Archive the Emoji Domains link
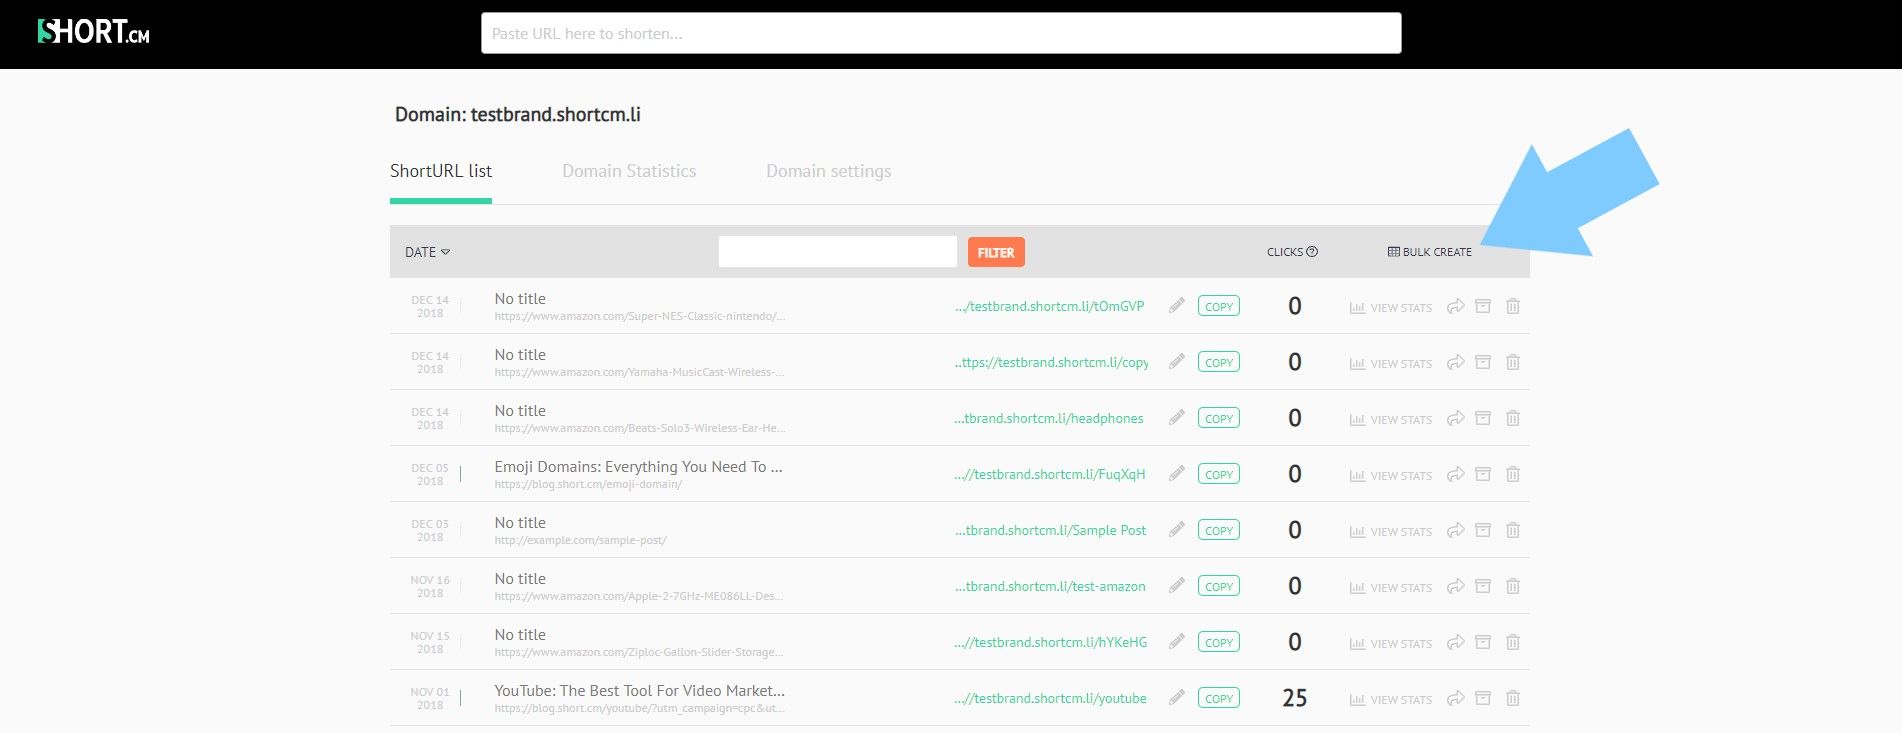Image resolution: width=1902 pixels, height=733 pixels. pyautogui.click(x=1483, y=474)
